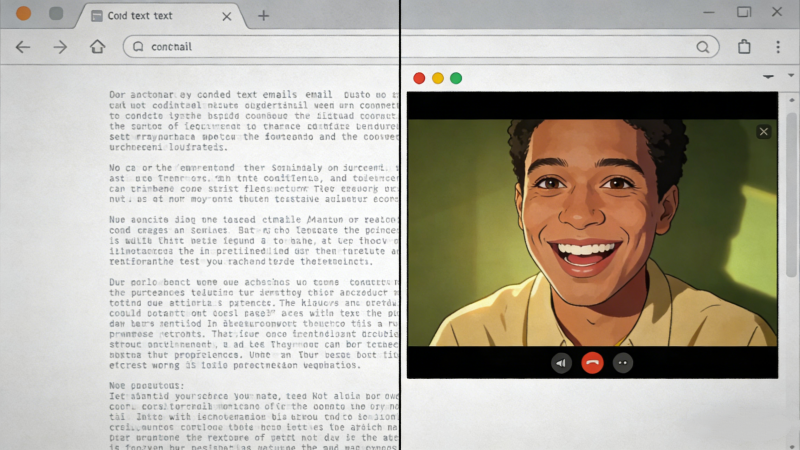Click the yellow minimize dot on video window
This screenshot has height=450, width=800.
[437, 78]
